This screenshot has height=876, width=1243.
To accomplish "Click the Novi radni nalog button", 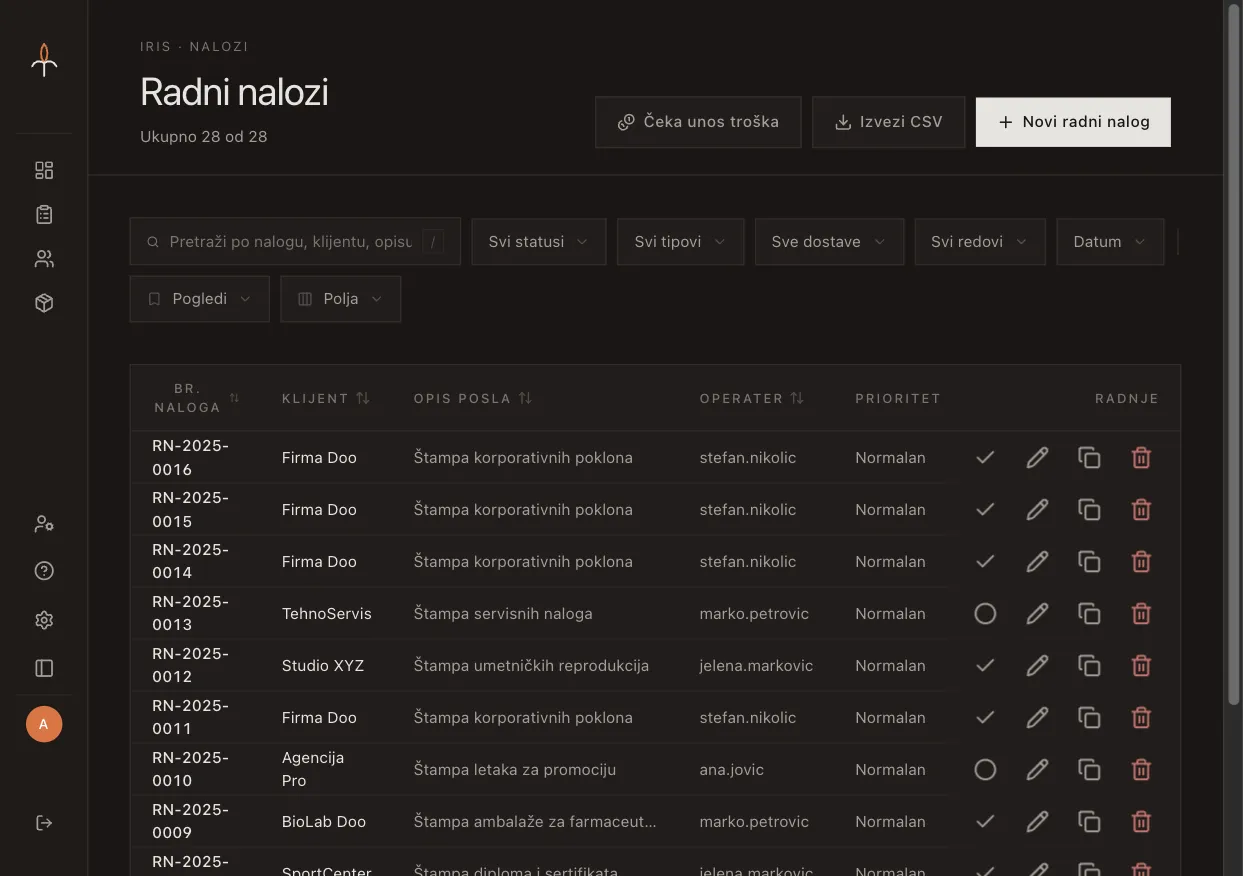I will pos(1073,122).
